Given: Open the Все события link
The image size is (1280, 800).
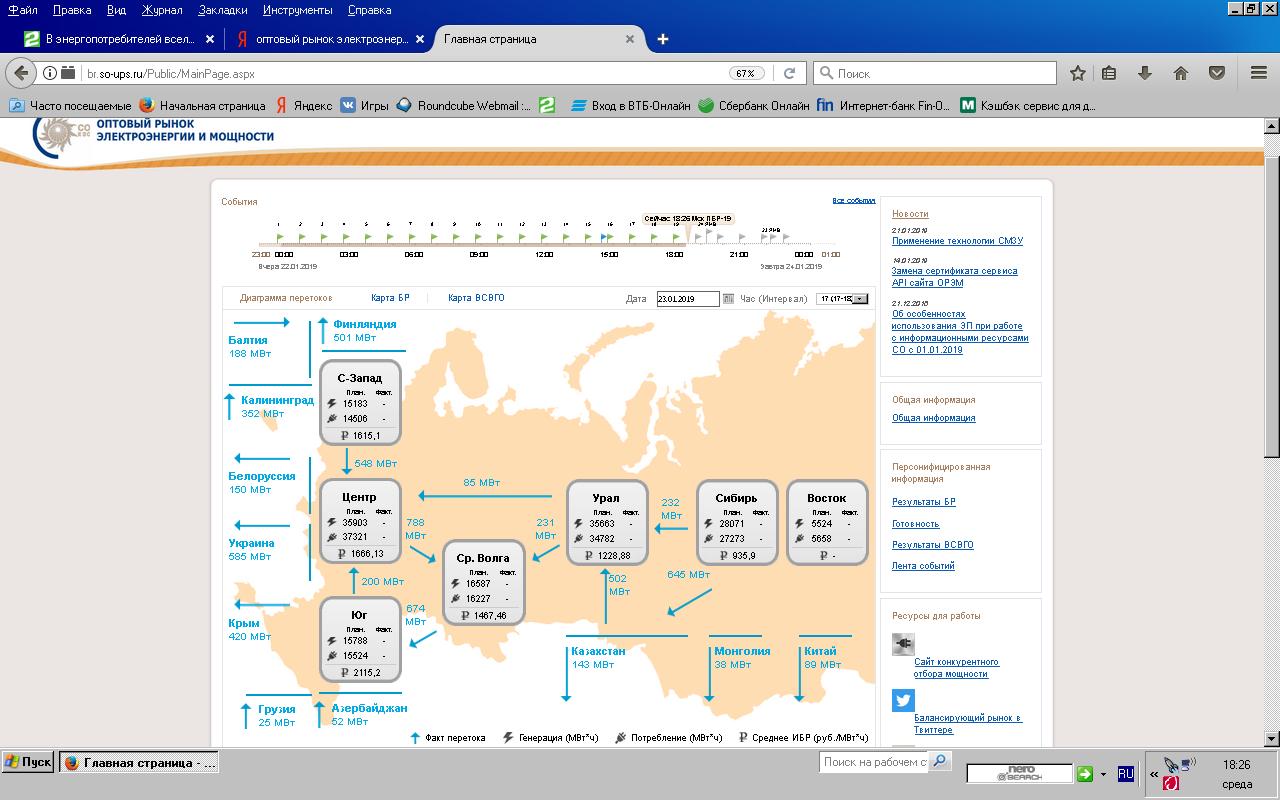Looking at the screenshot, I should click(854, 201).
